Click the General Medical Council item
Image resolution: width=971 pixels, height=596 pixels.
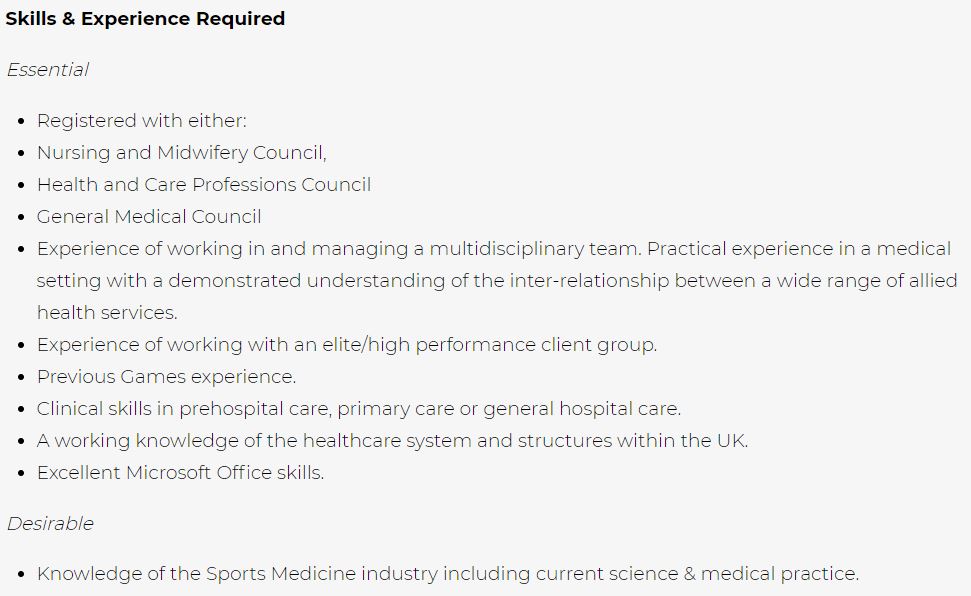point(149,217)
